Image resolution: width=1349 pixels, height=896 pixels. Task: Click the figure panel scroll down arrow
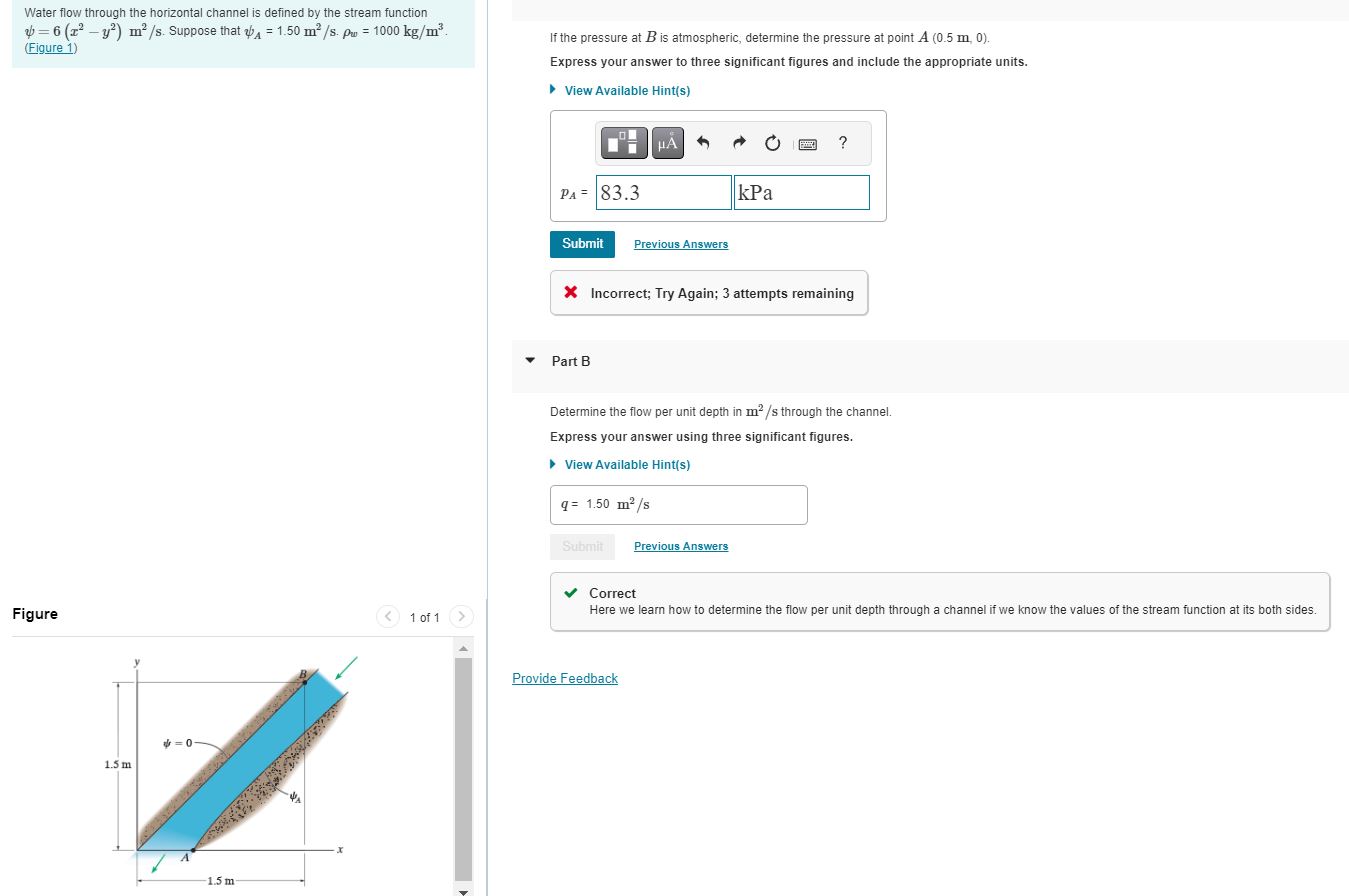(463, 889)
